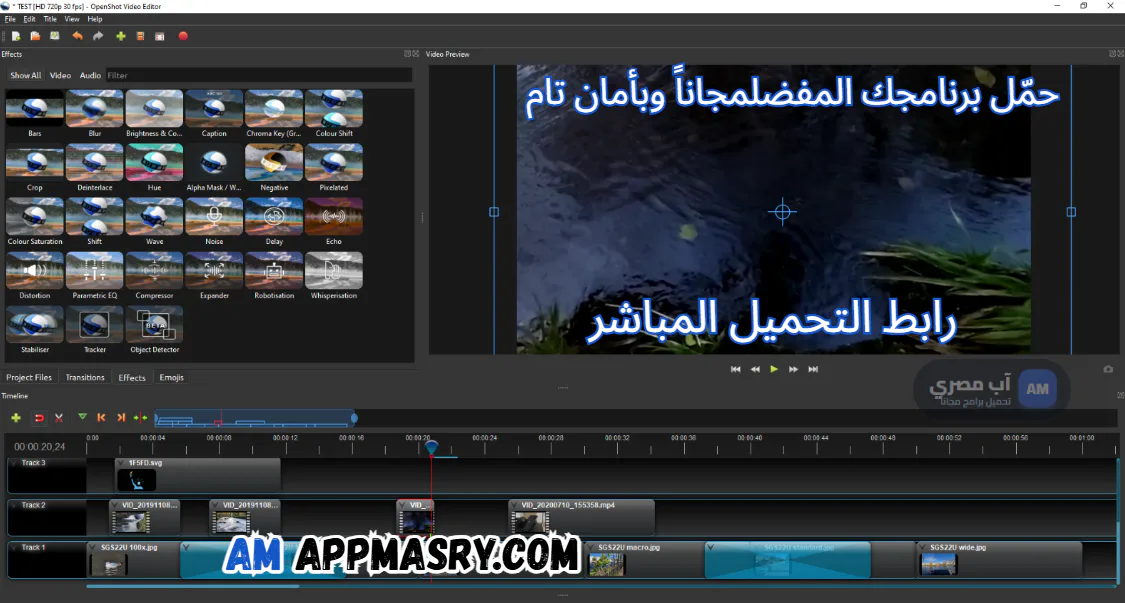1125x603 pixels.
Task: Toggle the razor cutting tool
Action: pyautogui.click(x=59, y=418)
